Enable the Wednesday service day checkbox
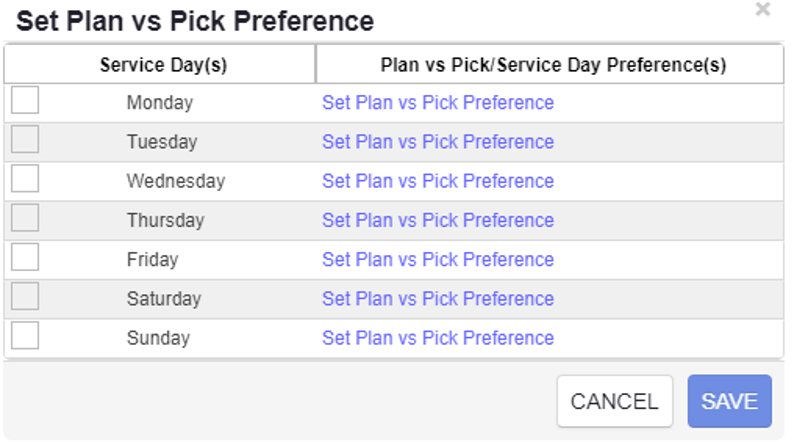This screenshot has width=806, height=442. click(25, 179)
